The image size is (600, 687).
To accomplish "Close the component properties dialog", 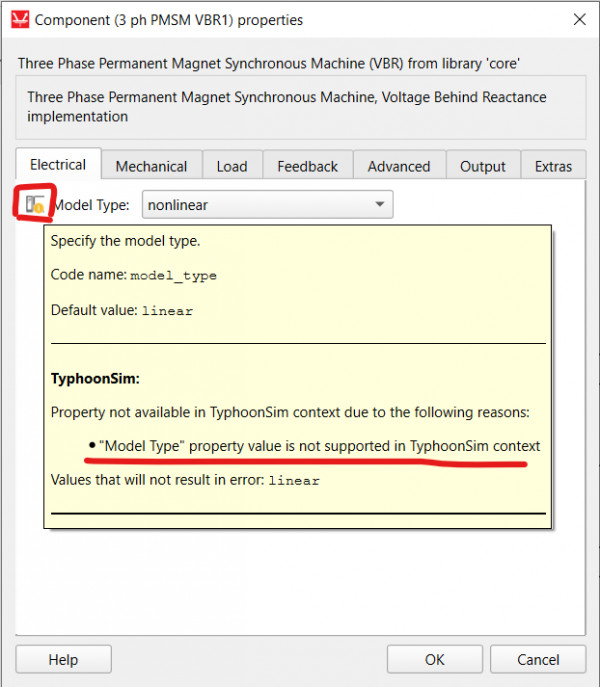I will 579,19.
